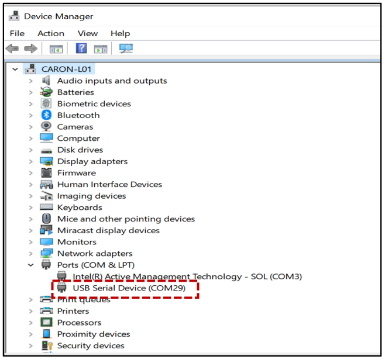Open the Help menu

pos(120,33)
